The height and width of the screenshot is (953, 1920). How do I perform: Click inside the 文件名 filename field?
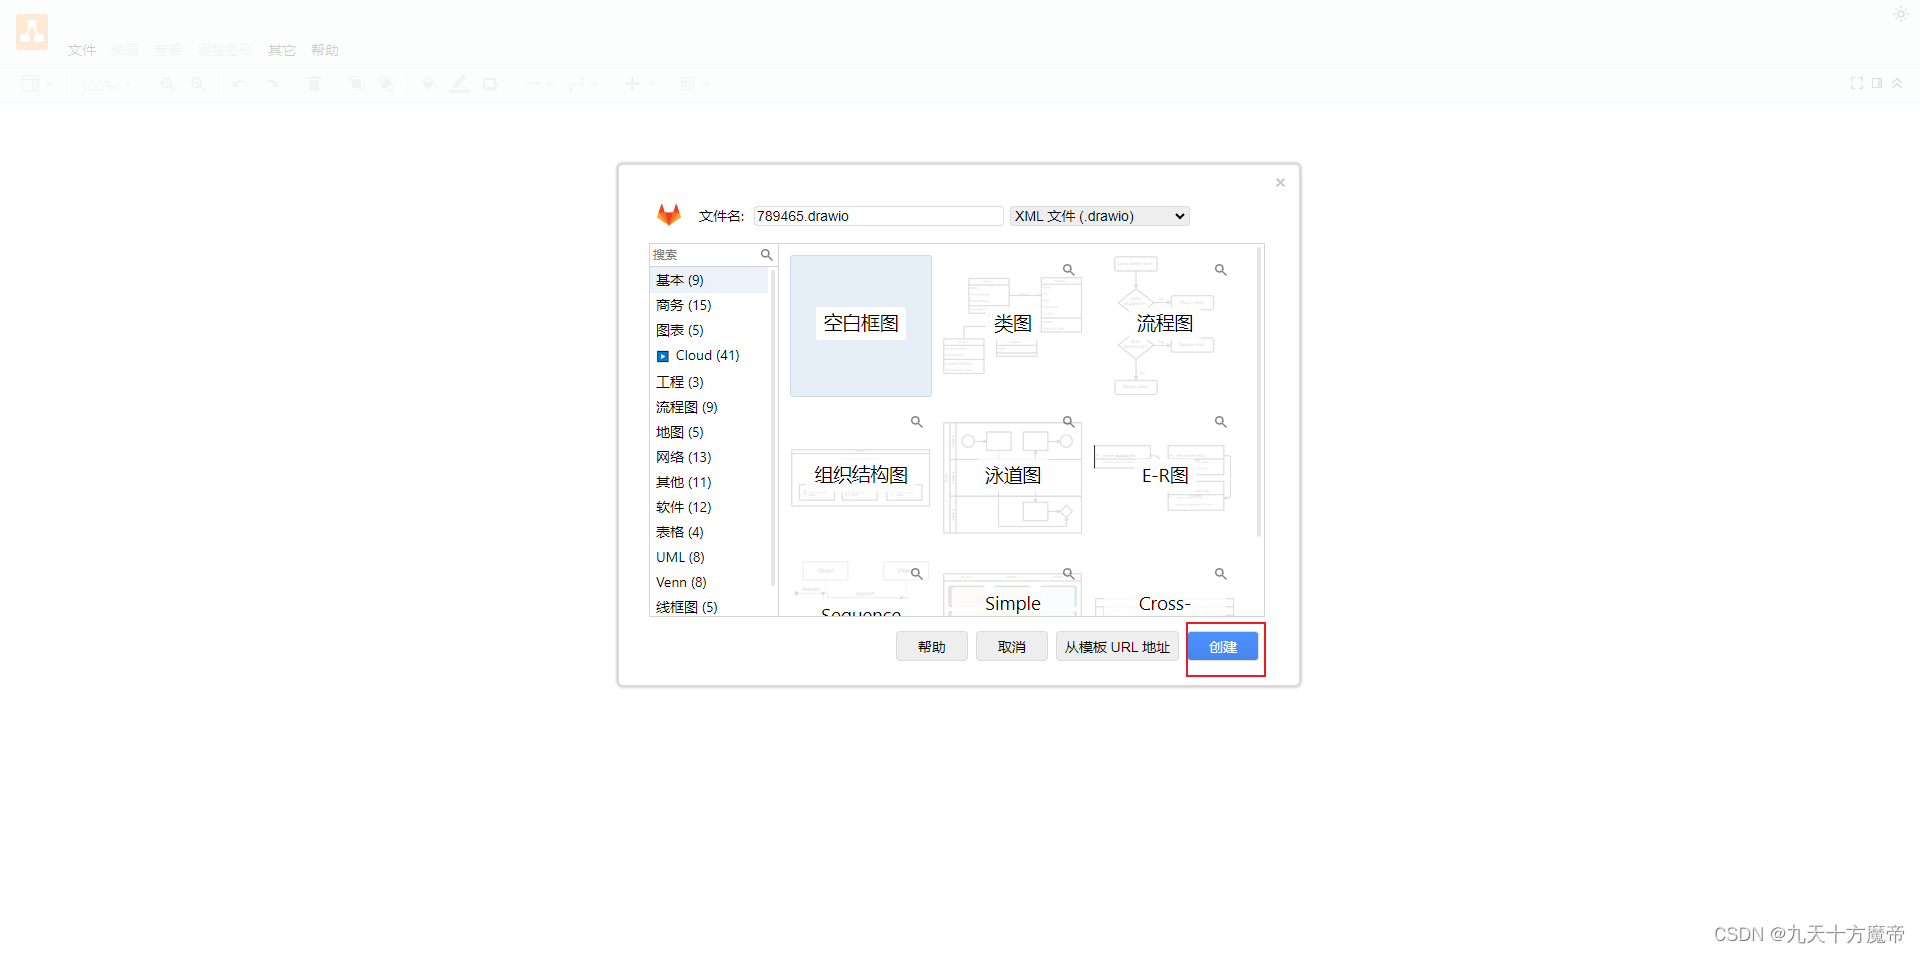click(877, 215)
